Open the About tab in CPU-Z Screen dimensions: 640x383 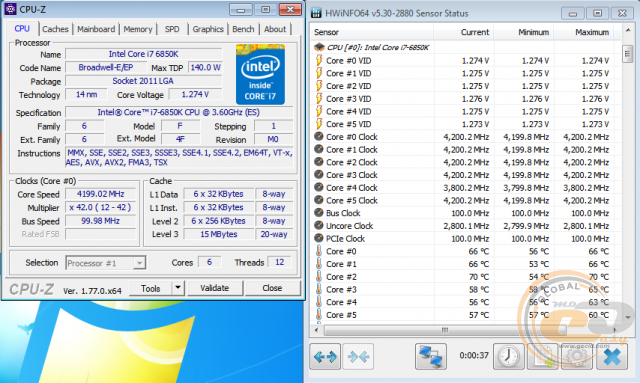point(275,29)
